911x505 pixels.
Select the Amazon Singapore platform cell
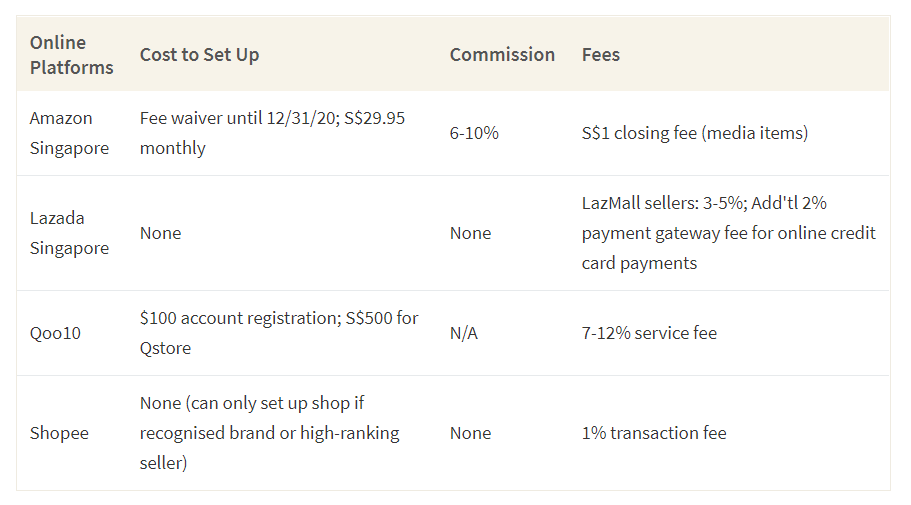click(x=69, y=133)
